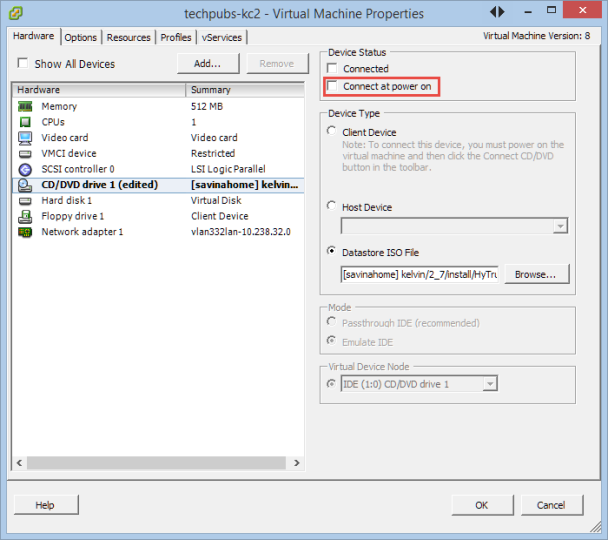Select the CPUs row label
This screenshot has height=540, width=608.
point(53,122)
